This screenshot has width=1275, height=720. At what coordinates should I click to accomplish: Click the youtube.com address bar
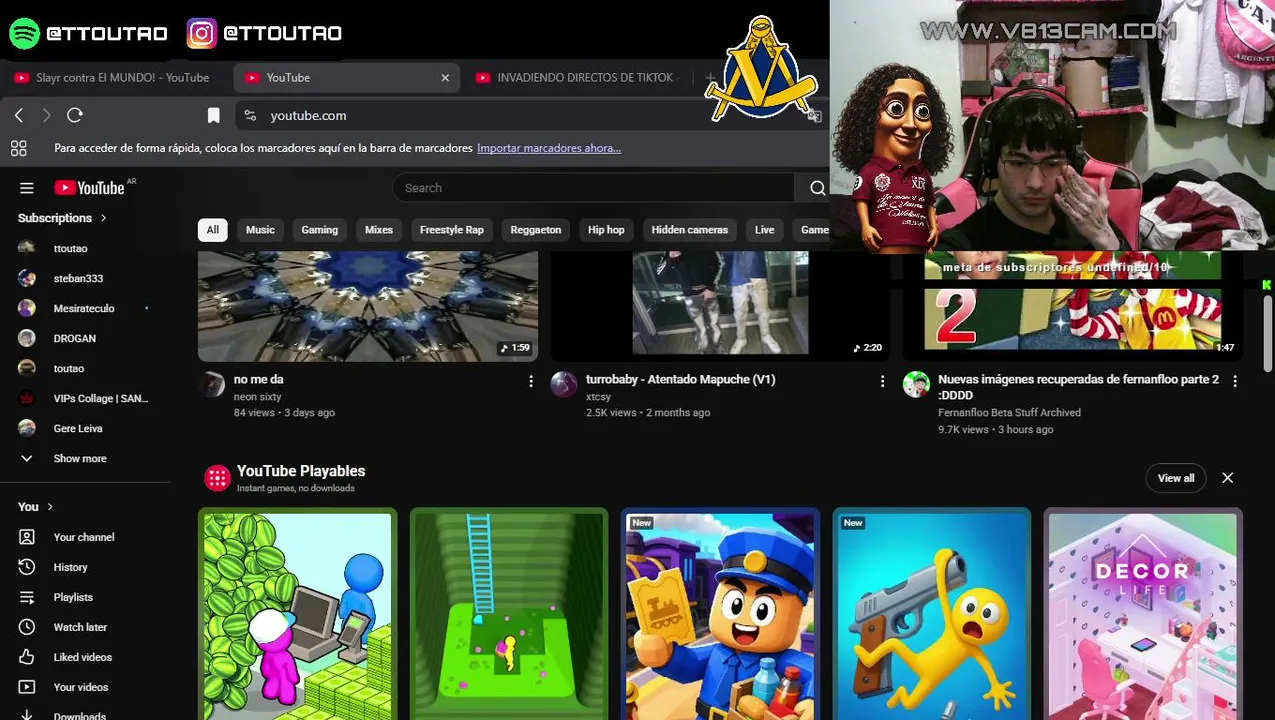click(x=530, y=115)
